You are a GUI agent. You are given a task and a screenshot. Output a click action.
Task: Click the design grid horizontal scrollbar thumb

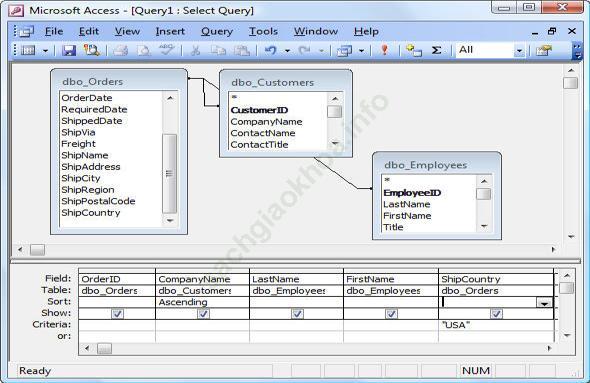[104, 349]
